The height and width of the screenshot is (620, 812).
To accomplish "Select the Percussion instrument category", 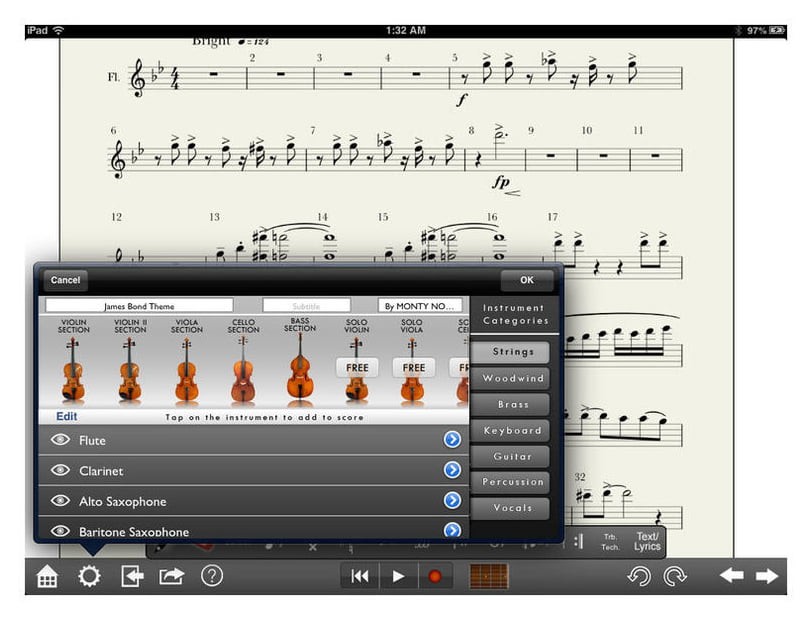I will [511, 482].
